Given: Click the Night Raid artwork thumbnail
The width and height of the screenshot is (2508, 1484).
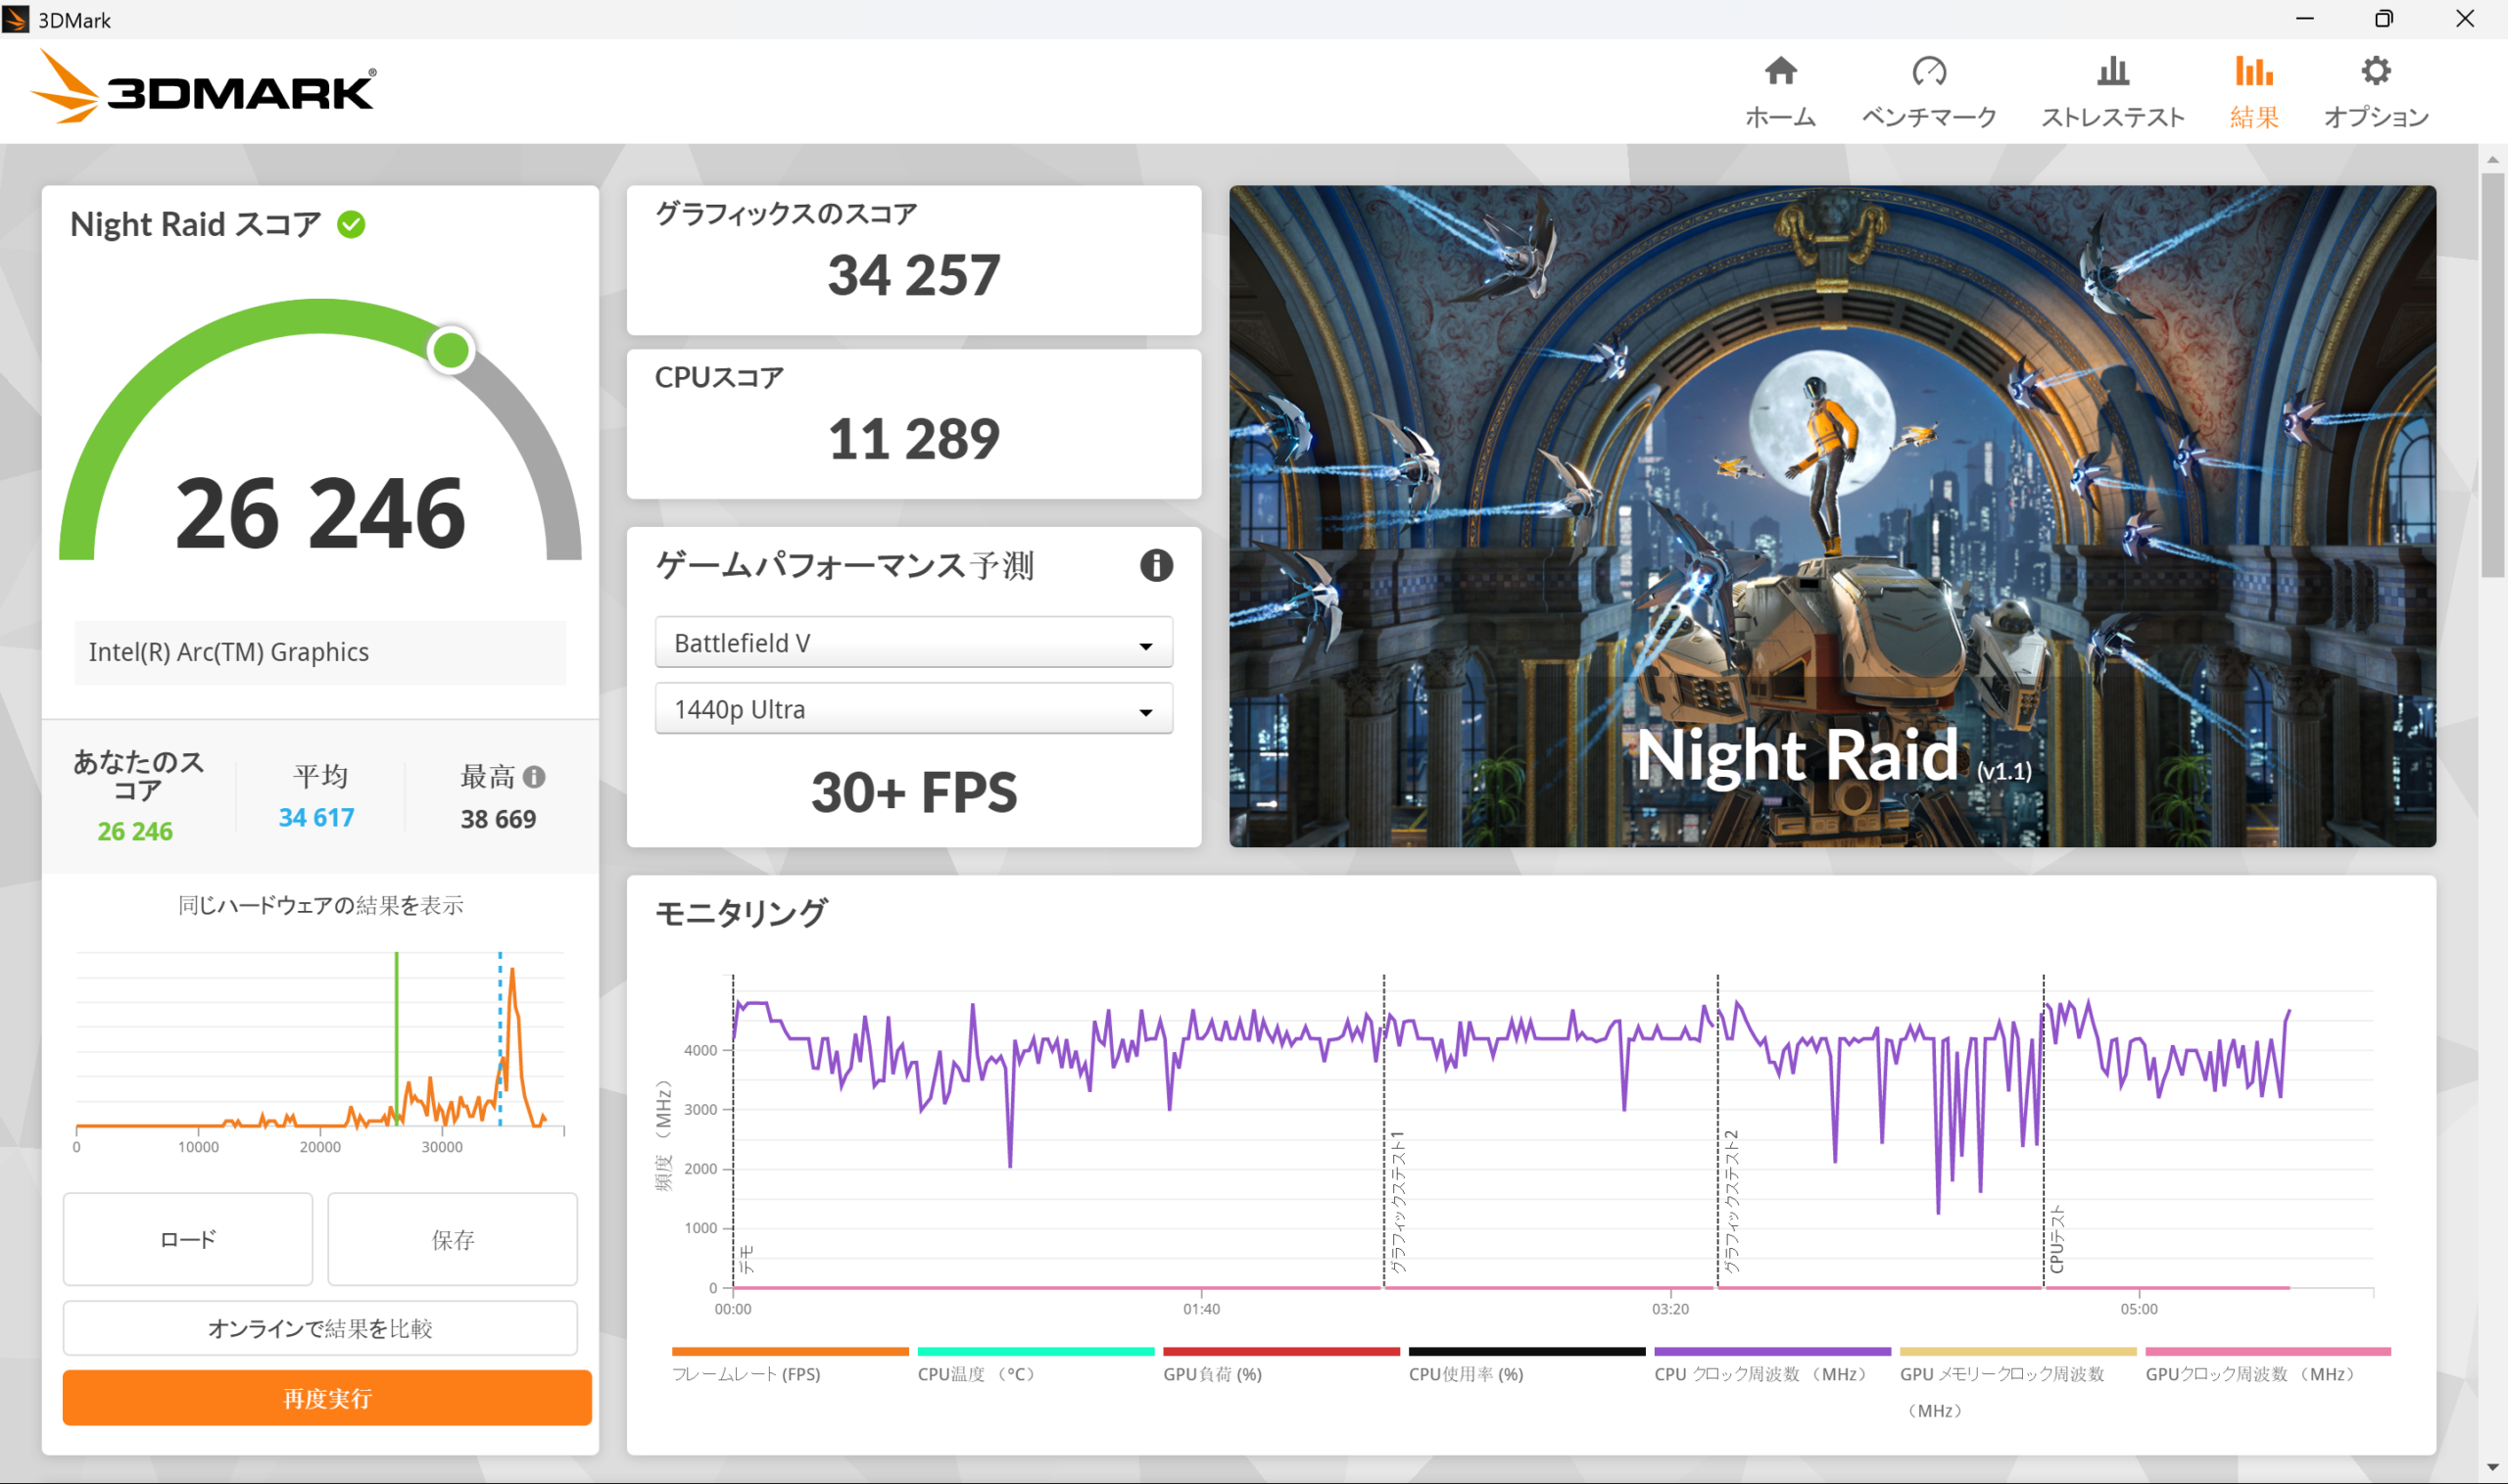Looking at the screenshot, I should coord(1832,516).
